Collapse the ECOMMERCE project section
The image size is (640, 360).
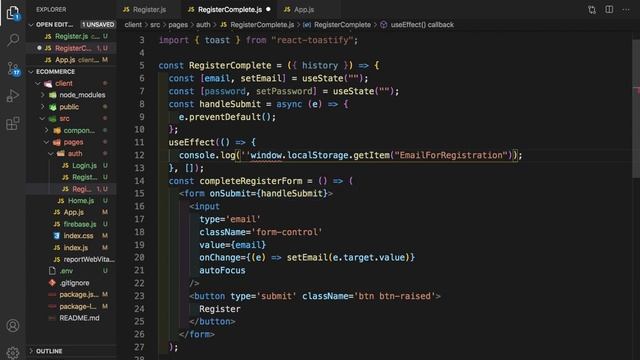tap(31, 71)
